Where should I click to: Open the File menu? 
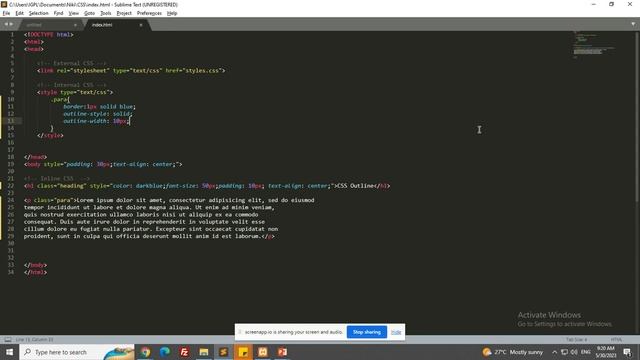pyautogui.click(x=6, y=13)
